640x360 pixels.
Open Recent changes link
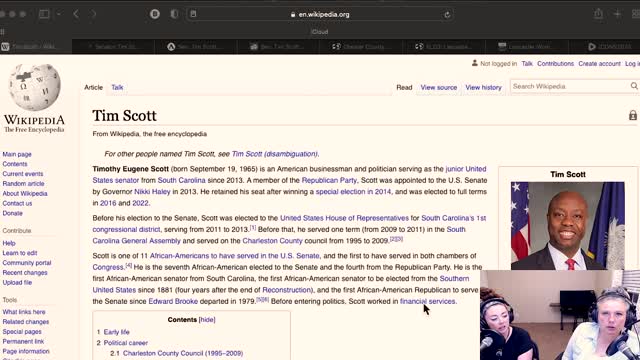click(25, 273)
